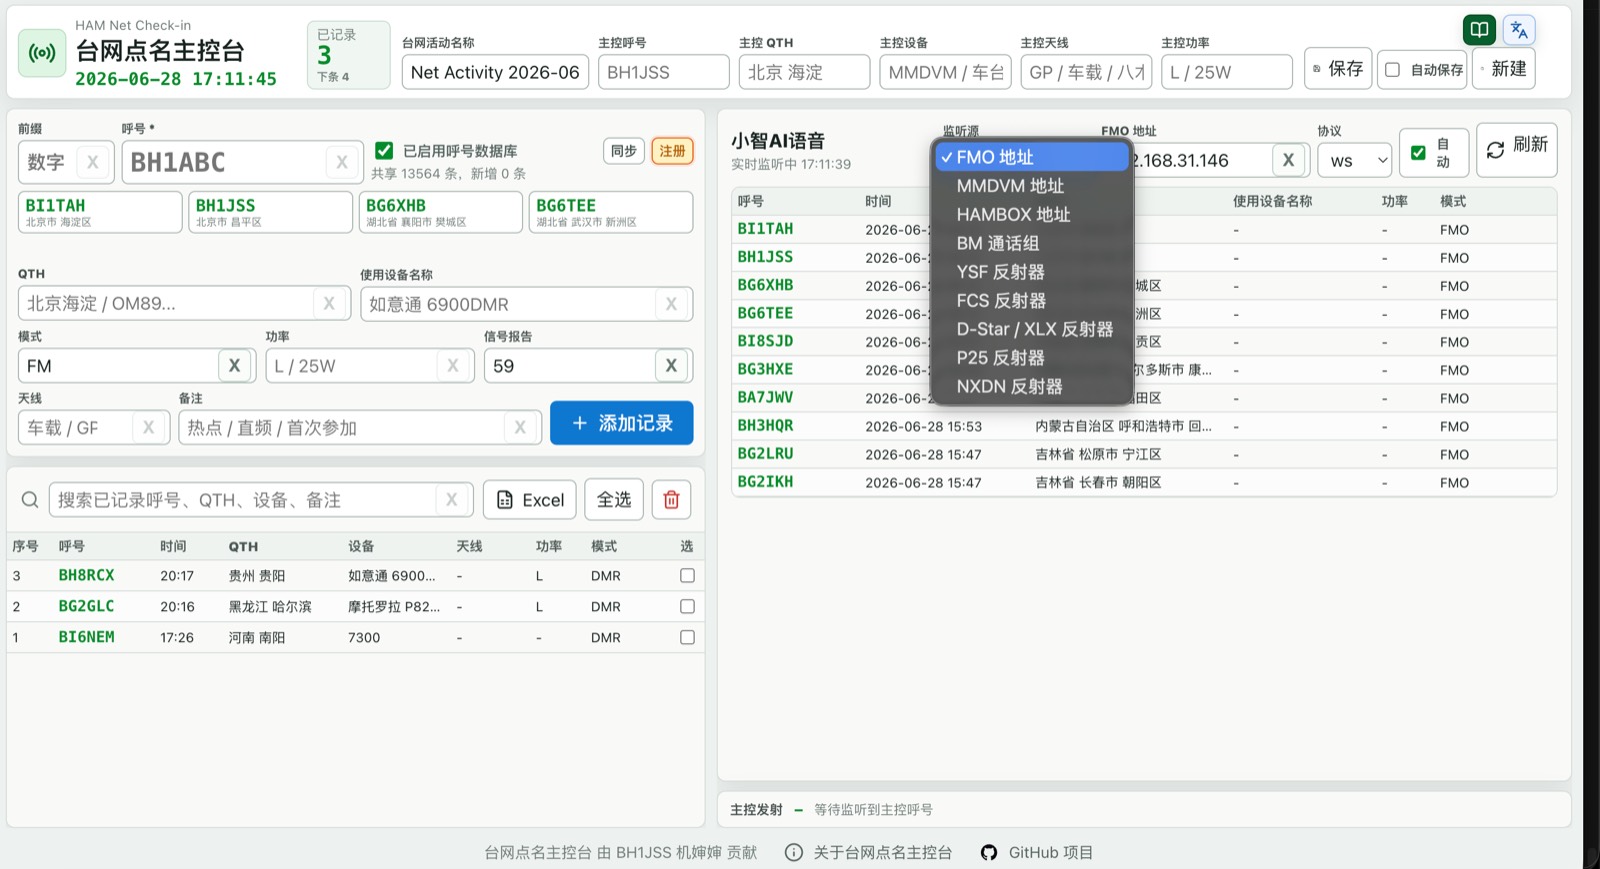The width and height of the screenshot is (1600, 869).
Task: Click the 台网活动名称 input field
Action: [495, 72]
